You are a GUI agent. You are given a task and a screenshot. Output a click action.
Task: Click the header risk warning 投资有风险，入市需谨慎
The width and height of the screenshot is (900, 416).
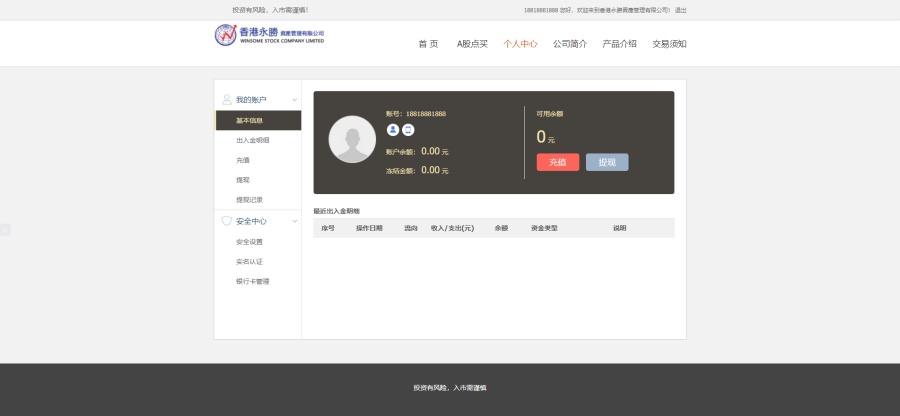click(x=270, y=10)
